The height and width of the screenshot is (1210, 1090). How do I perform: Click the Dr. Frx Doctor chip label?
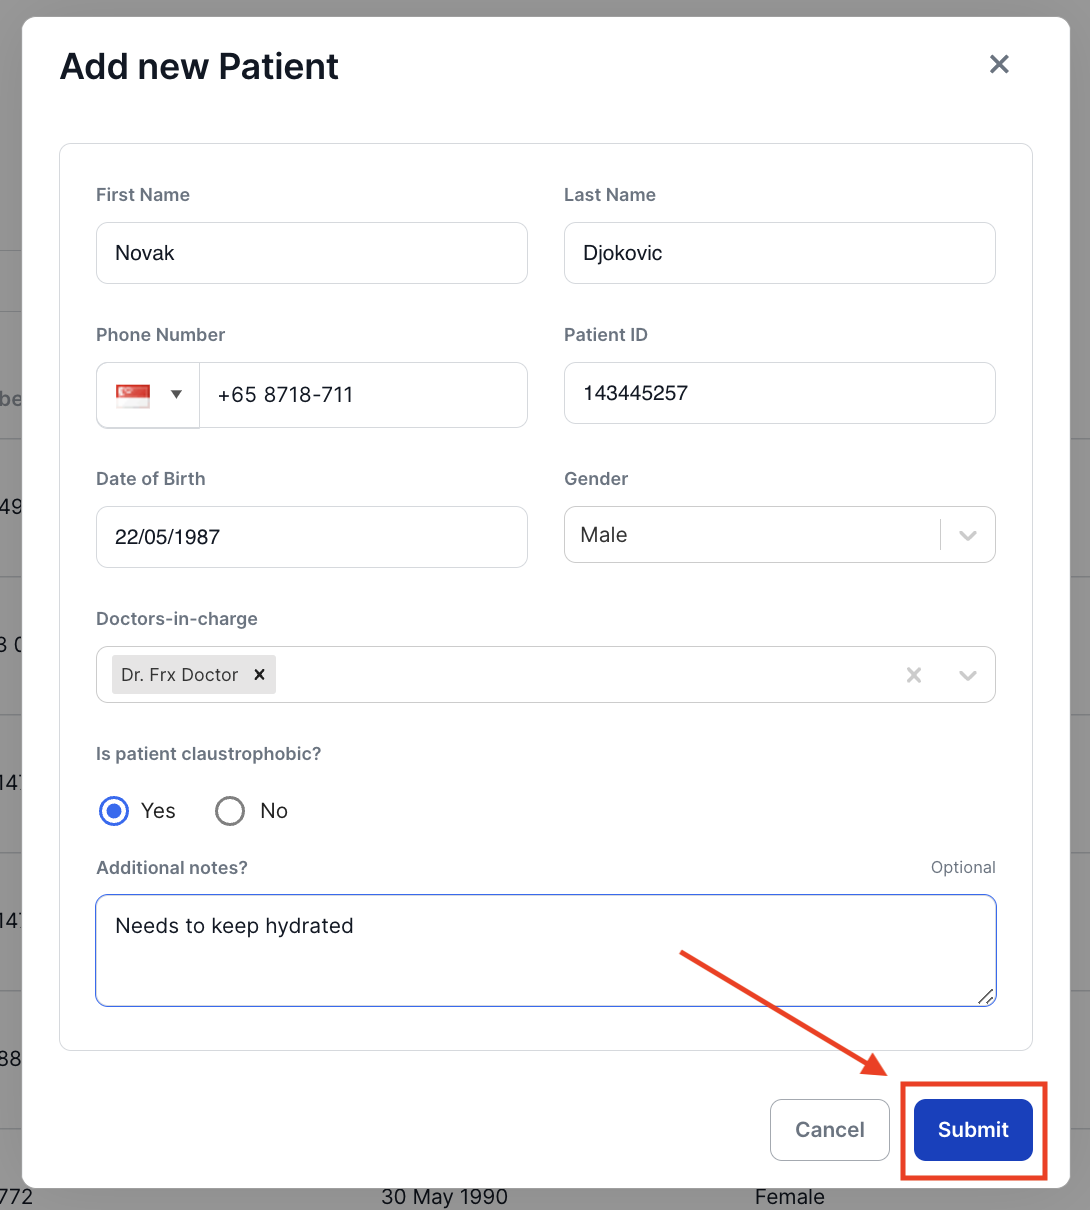pyautogui.click(x=180, y=675)
